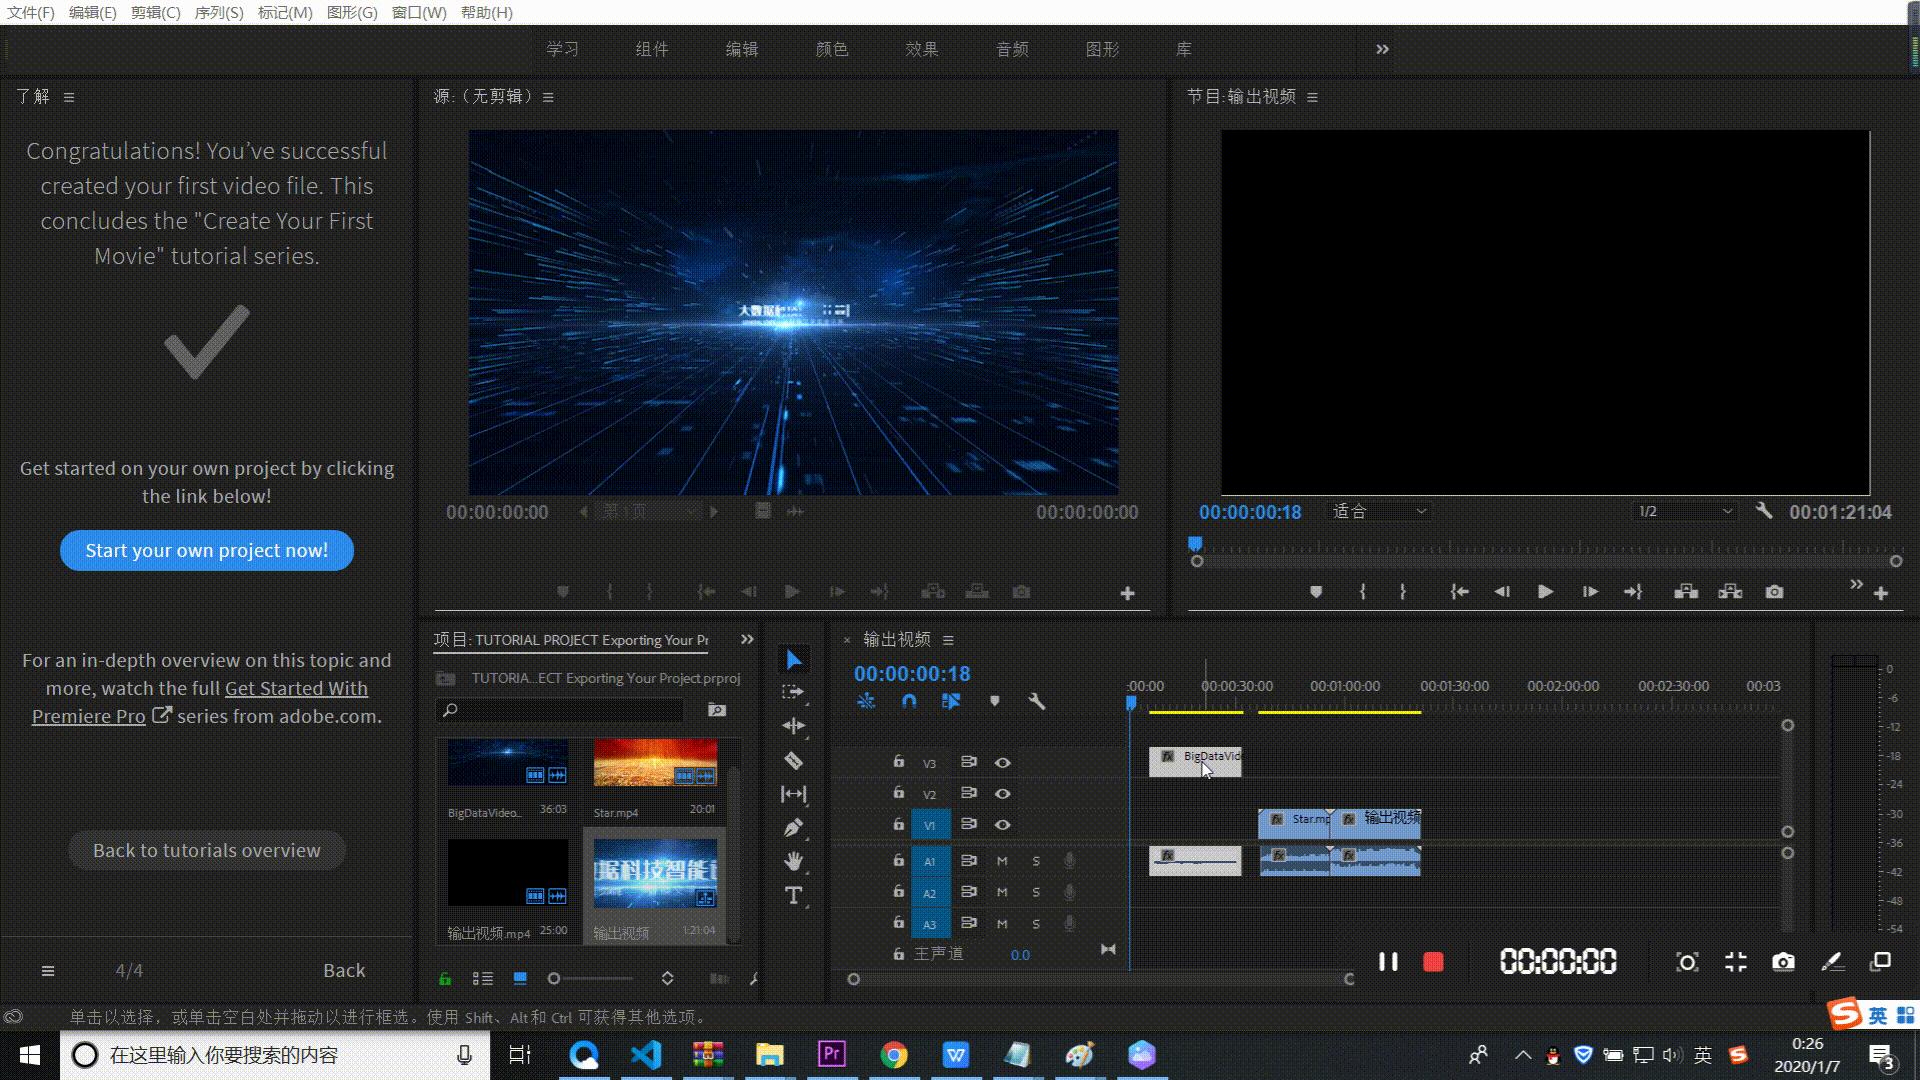Image resolution: width=1920 pixels, height=1080 pixels.
Task: Pause the screen recording
Action: click(1388, 962)
